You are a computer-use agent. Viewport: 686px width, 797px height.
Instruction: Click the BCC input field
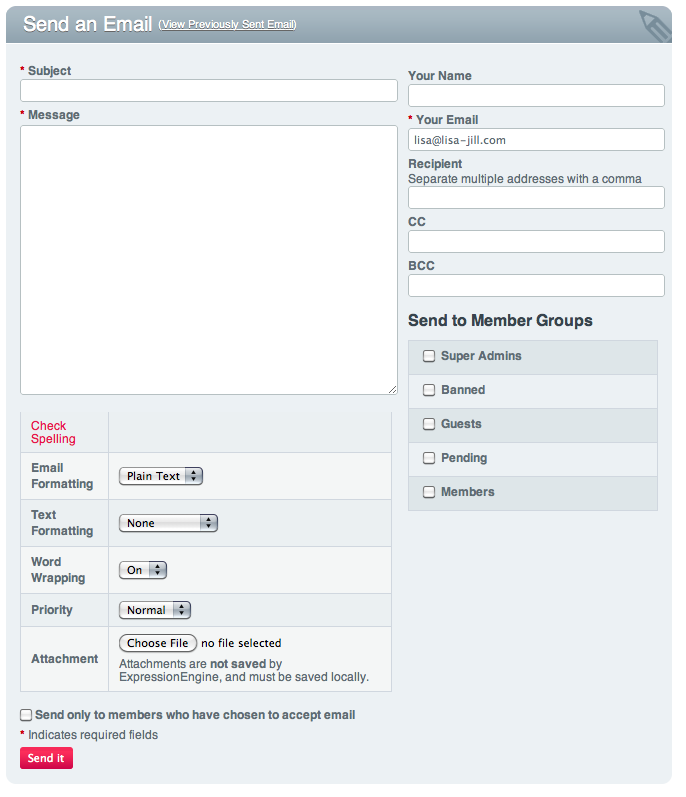536,286
